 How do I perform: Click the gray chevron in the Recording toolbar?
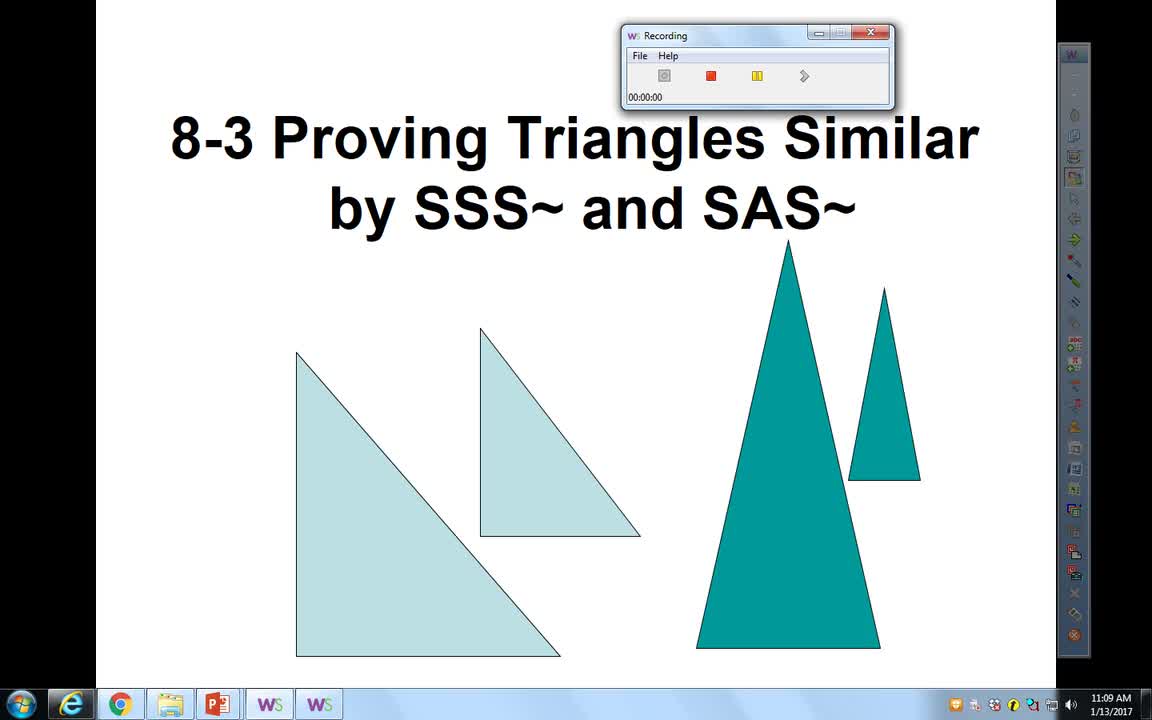[x=804, y=75]
